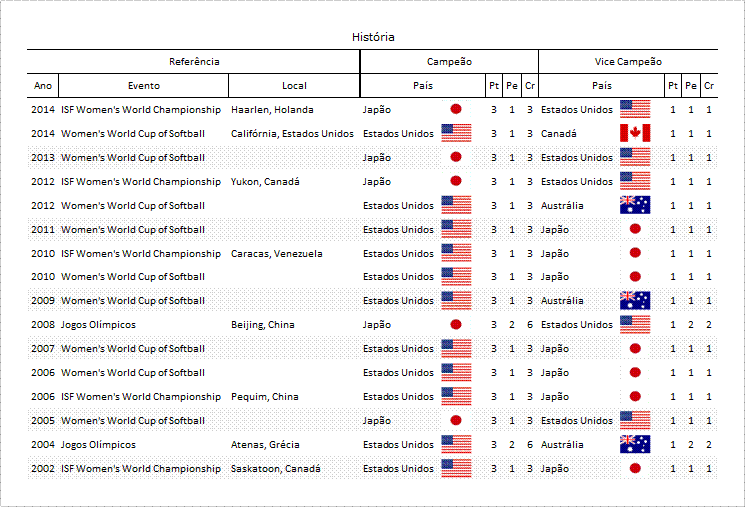Select the year '2009' cell
Screen dimensions: 746x507
pyautogui.click(x=43, y=301)
